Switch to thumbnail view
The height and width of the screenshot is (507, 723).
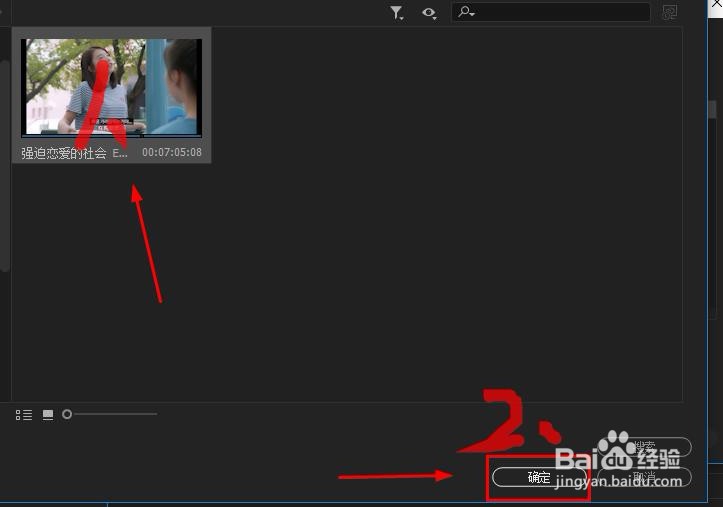[48, 415]
